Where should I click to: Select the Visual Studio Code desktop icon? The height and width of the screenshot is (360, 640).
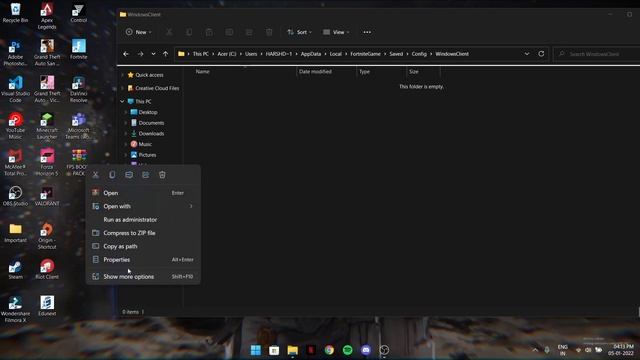click(15, 89)
